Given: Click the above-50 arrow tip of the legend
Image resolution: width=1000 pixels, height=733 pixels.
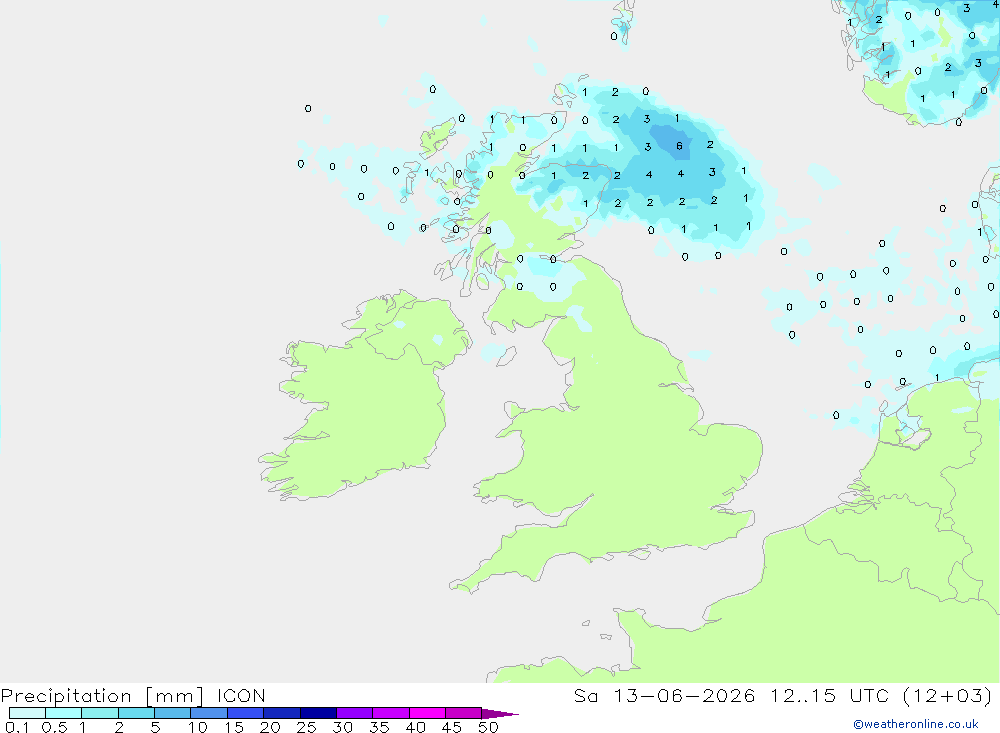Looking at the screenshot, I should (499, 713).
